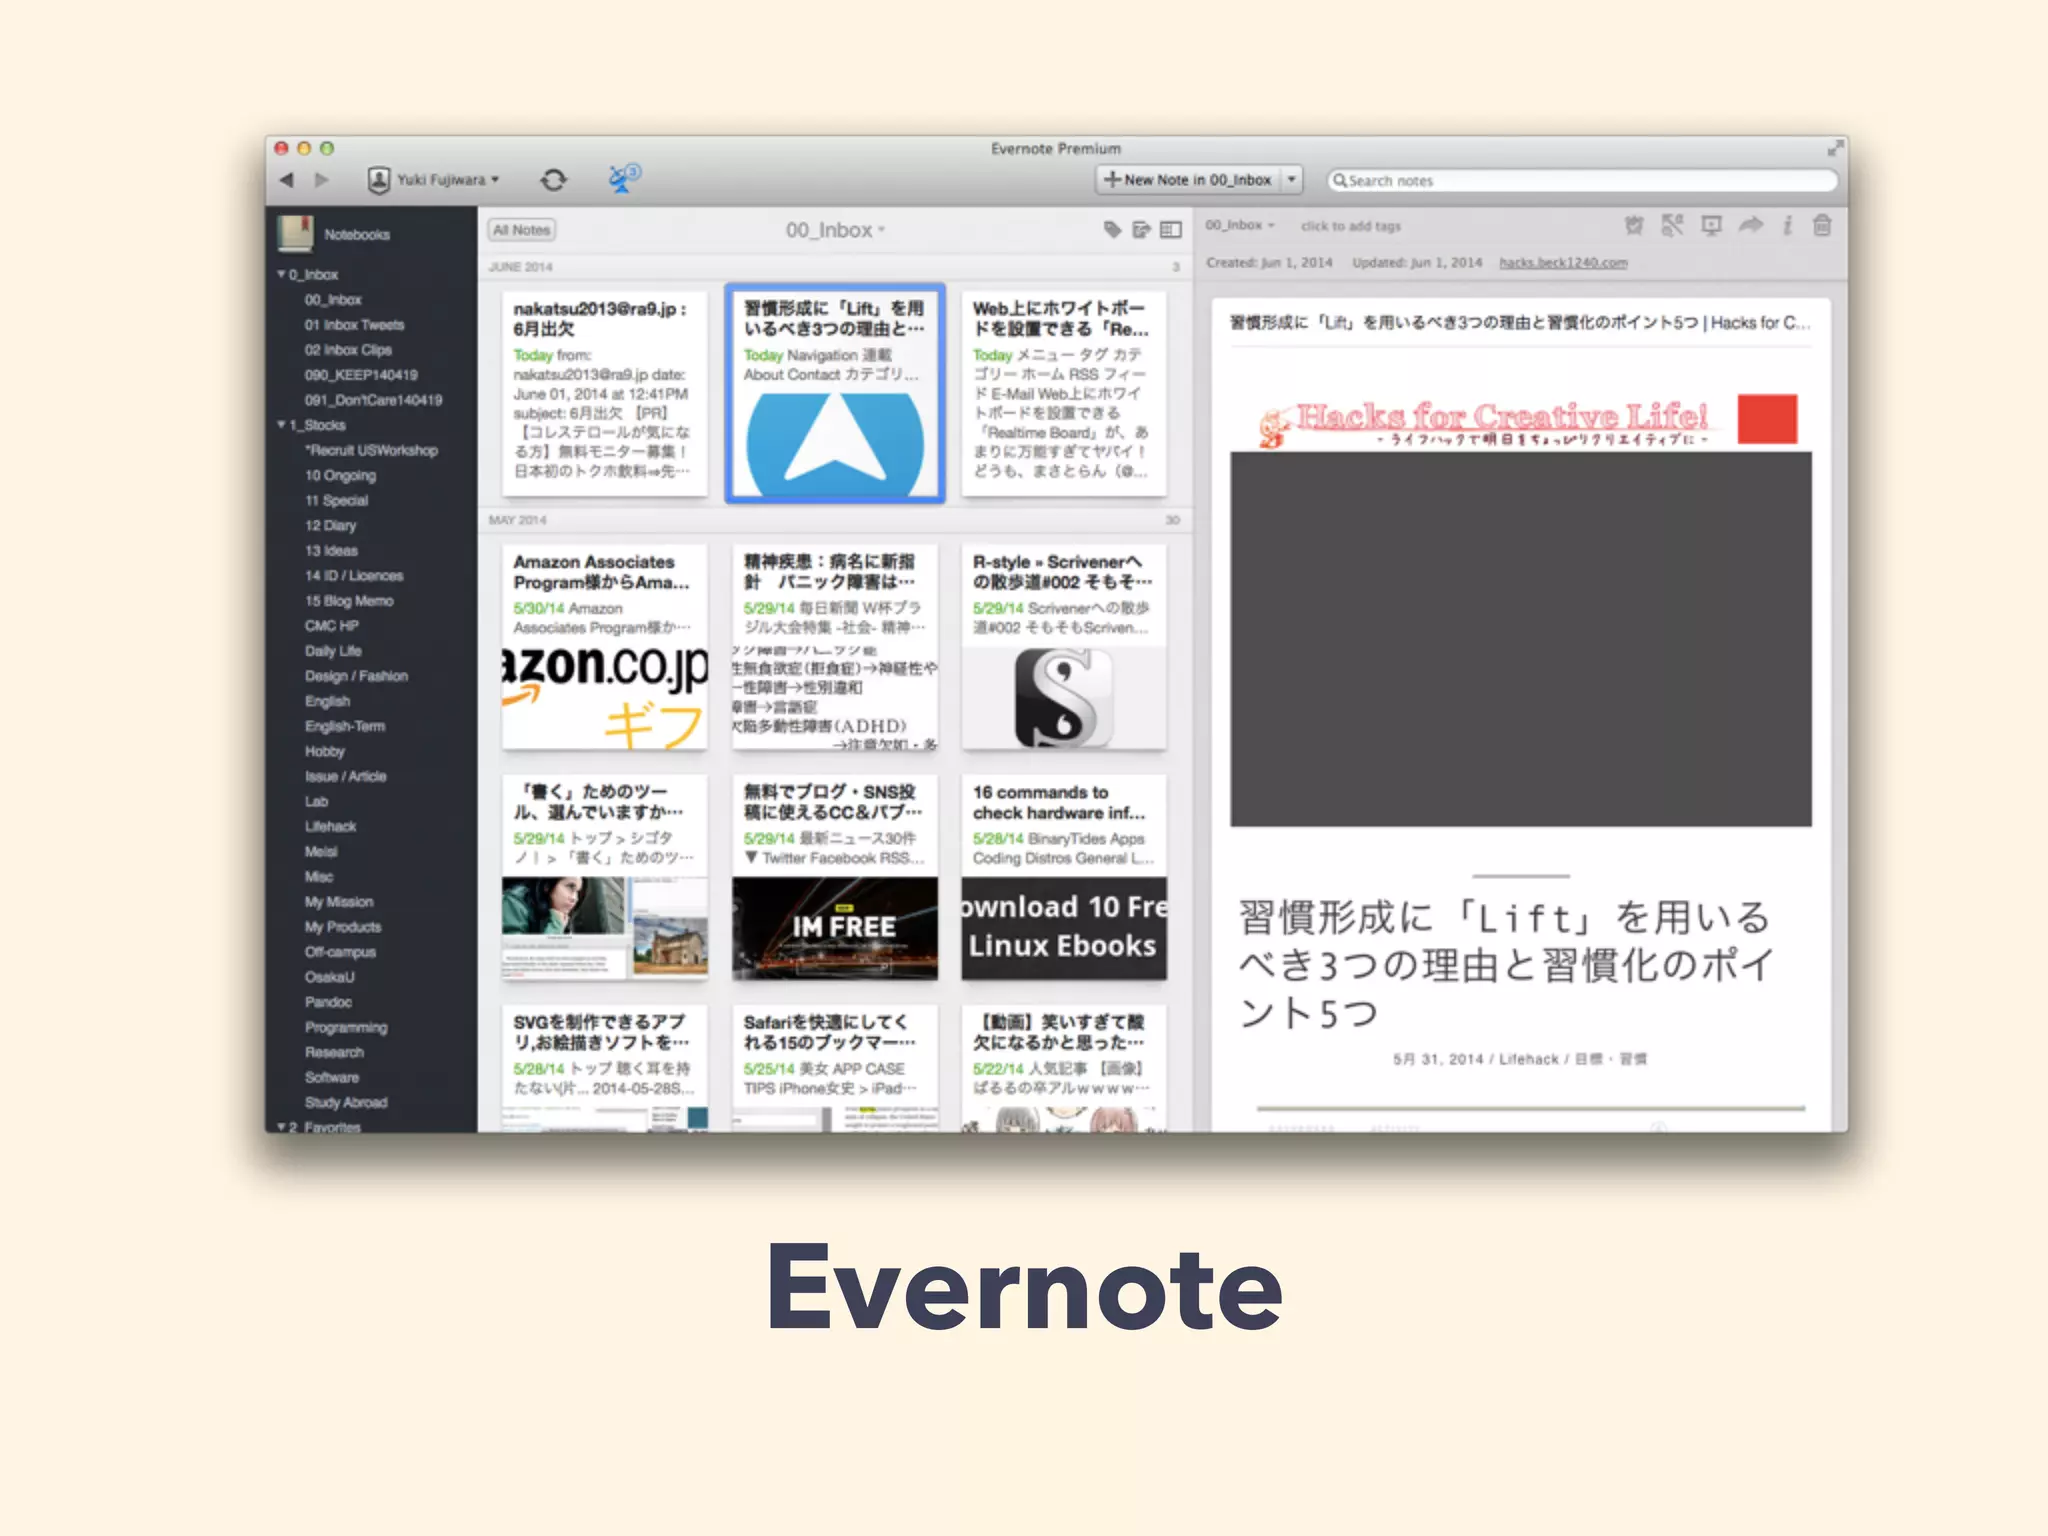Select the 02 Inbox Clips notebook
Image resolution: width=2048 pixels, height=1536 pixels.
(x=348, y=350)
